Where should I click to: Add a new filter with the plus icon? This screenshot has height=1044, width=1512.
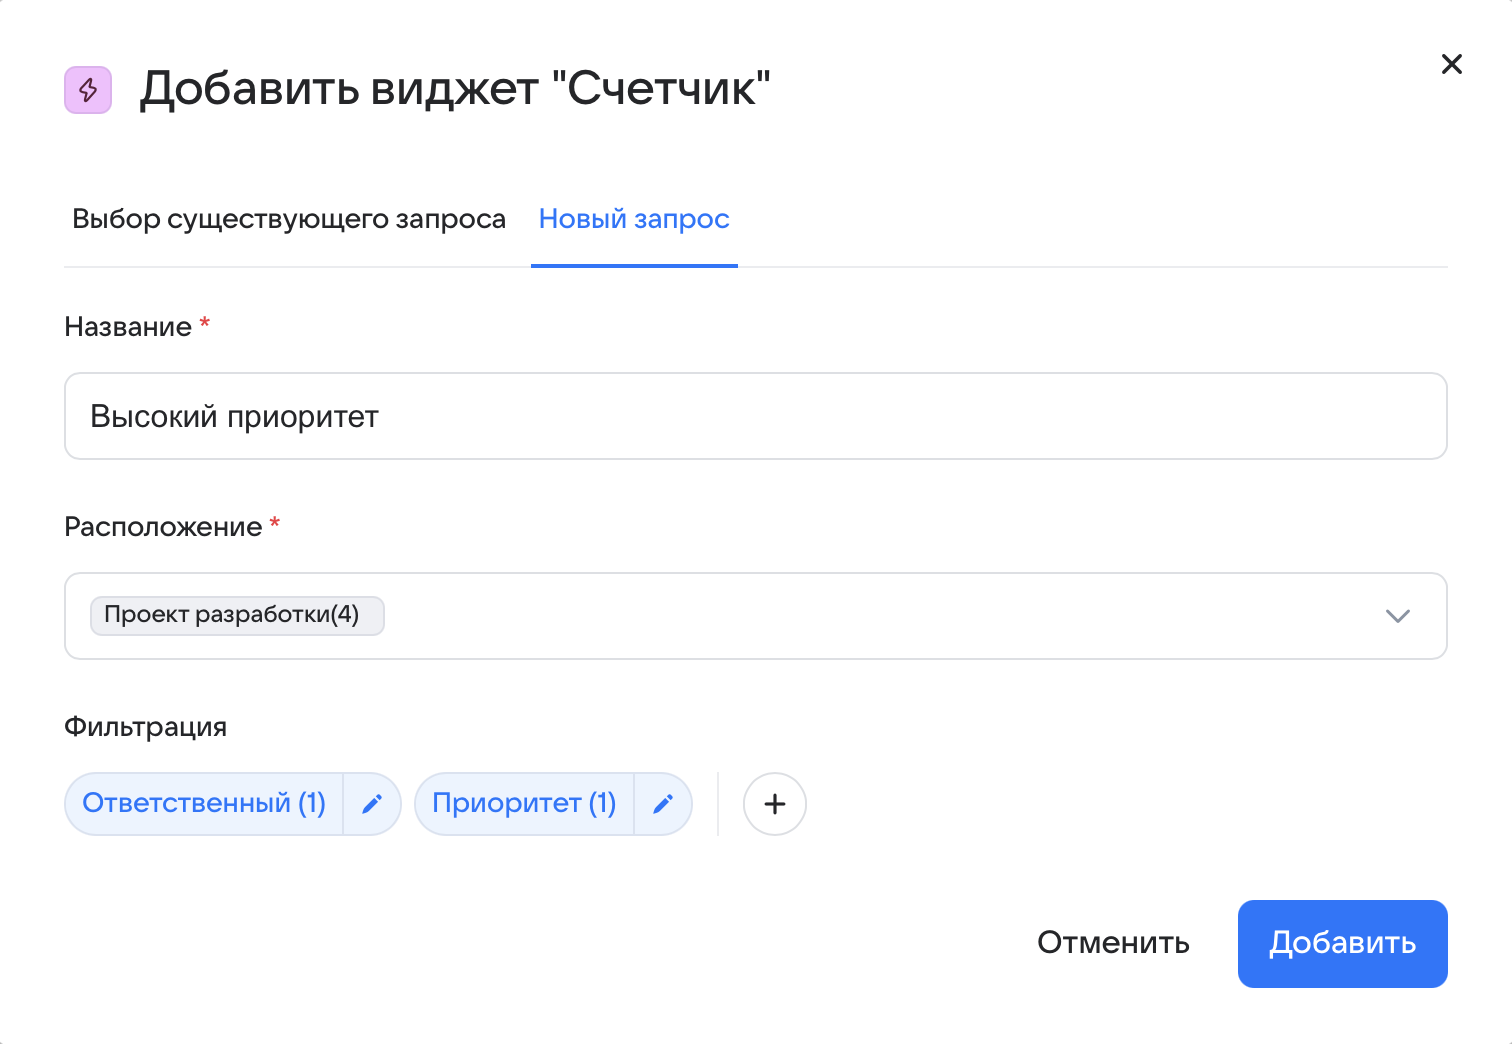point(775,804)
